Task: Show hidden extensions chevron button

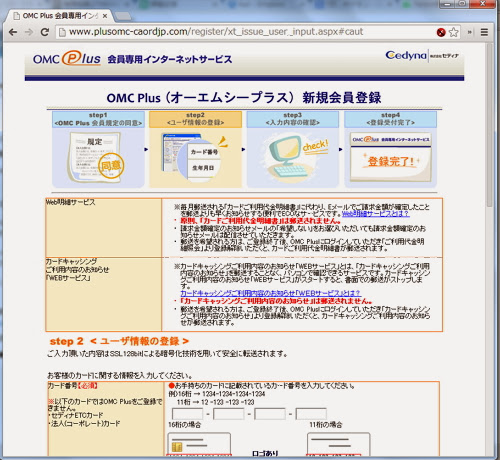Action: [x=470, y=32]
